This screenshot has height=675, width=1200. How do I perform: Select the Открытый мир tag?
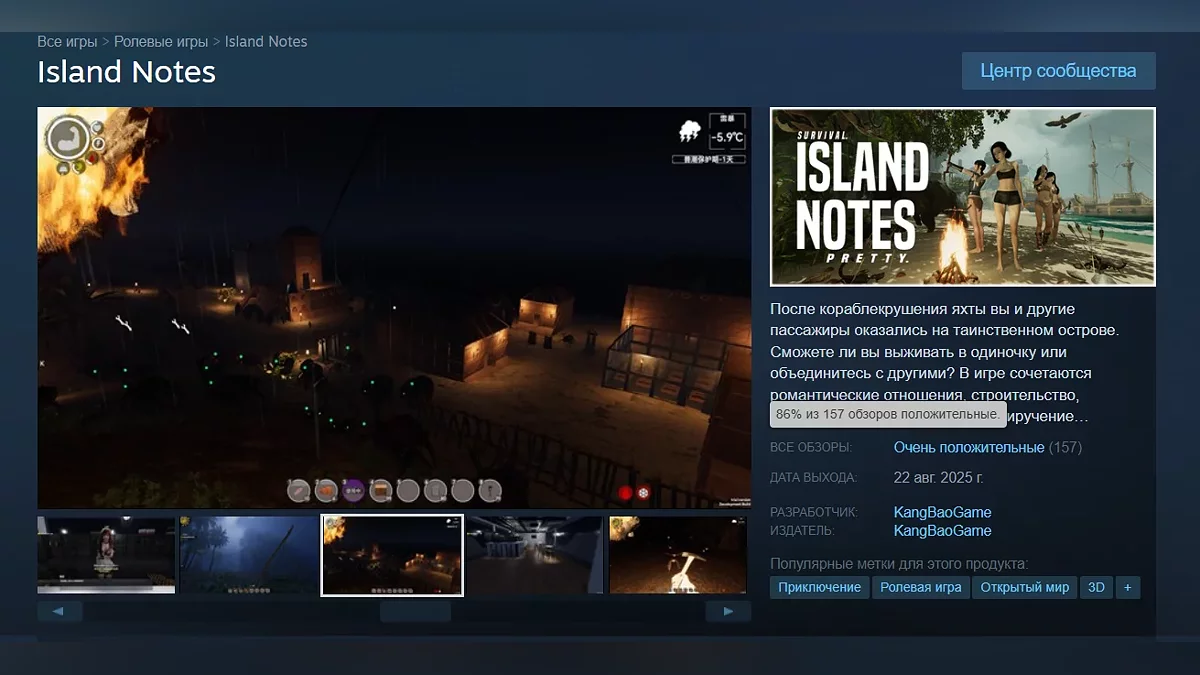(1024, 587)
